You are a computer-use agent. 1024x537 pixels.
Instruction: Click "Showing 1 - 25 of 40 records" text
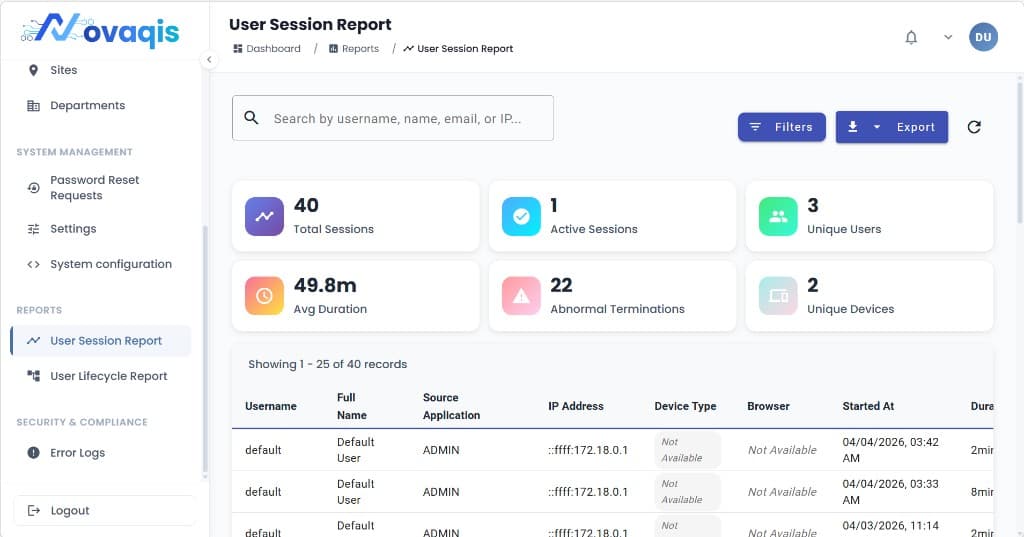(x=327, y=364)
